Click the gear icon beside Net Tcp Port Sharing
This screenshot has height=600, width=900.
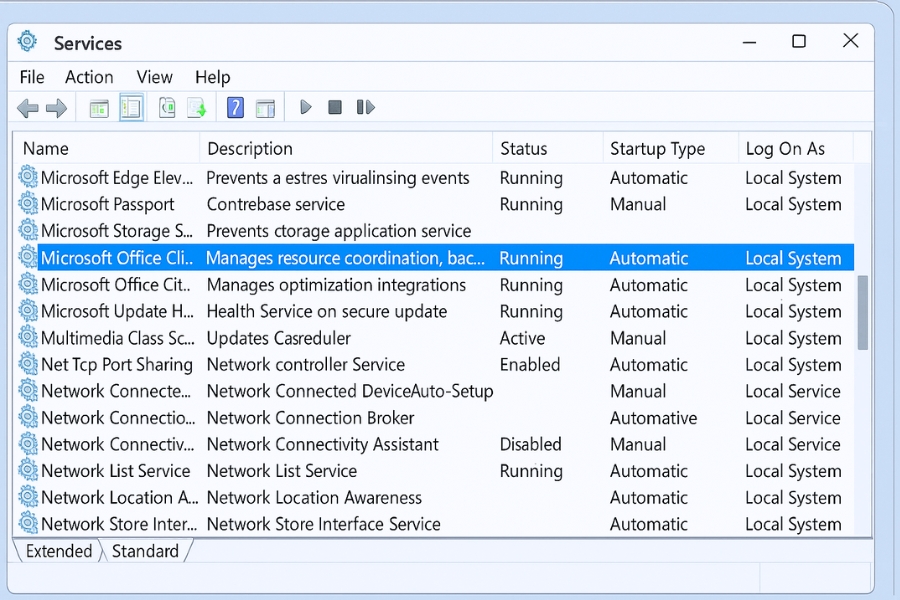(x=28, y=365)
